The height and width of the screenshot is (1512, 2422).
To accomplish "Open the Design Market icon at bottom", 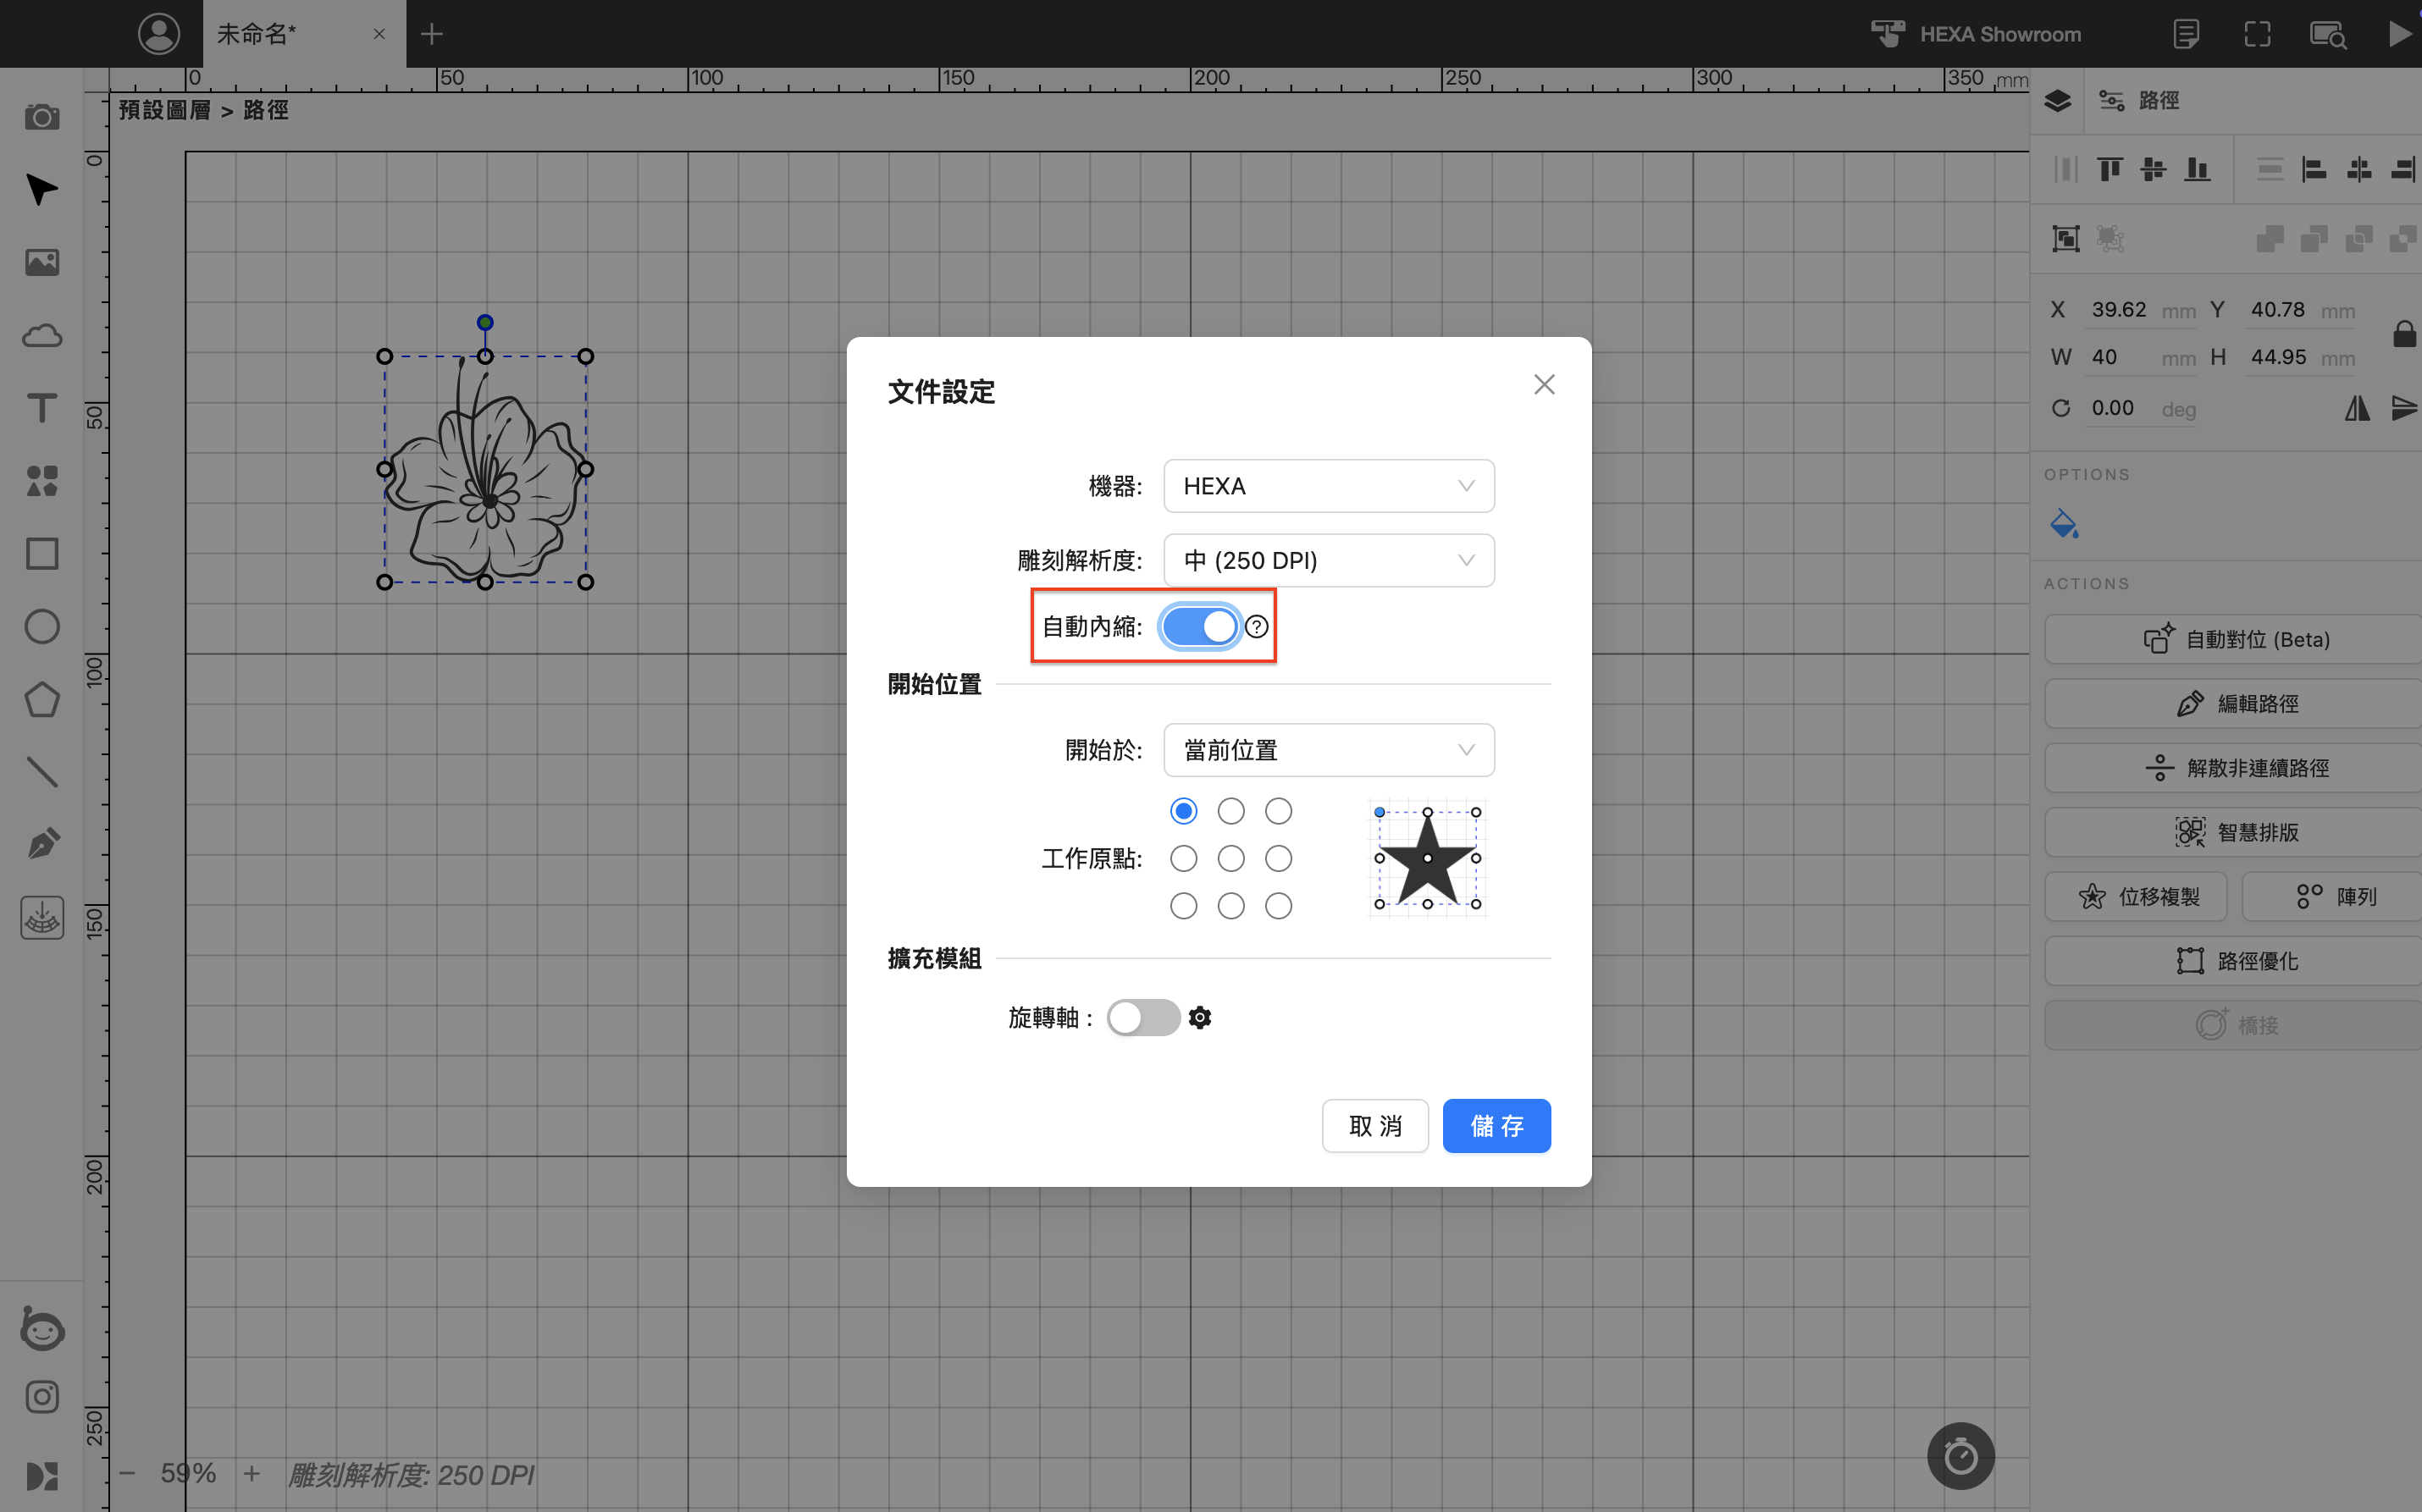I will (x=42, y=1476).
